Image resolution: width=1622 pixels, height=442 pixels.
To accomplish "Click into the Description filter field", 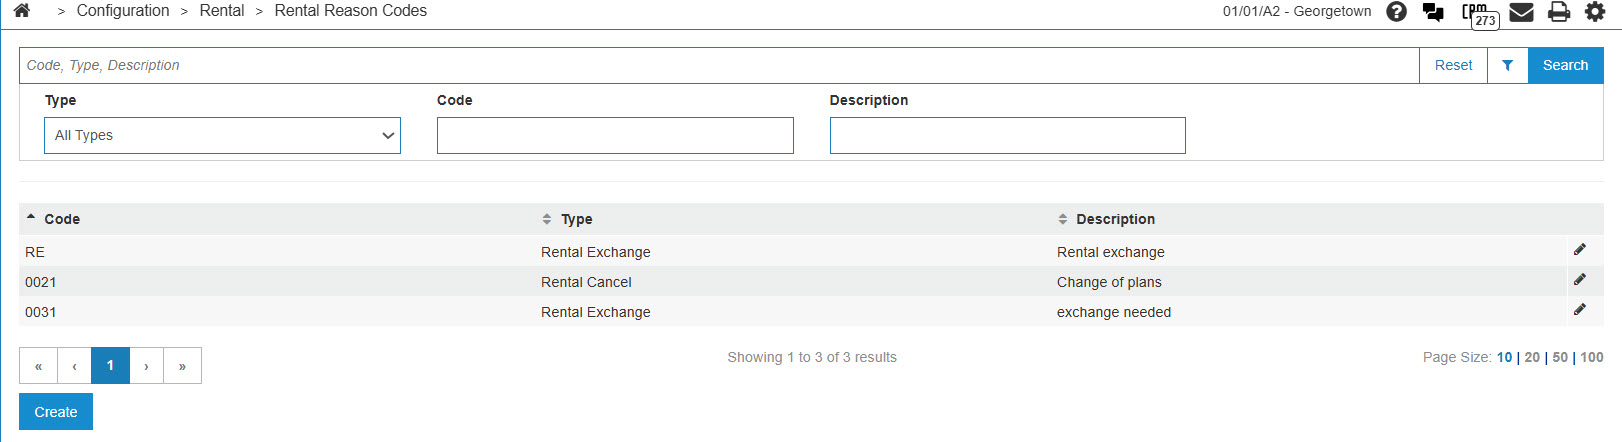I will (1007, 136).
